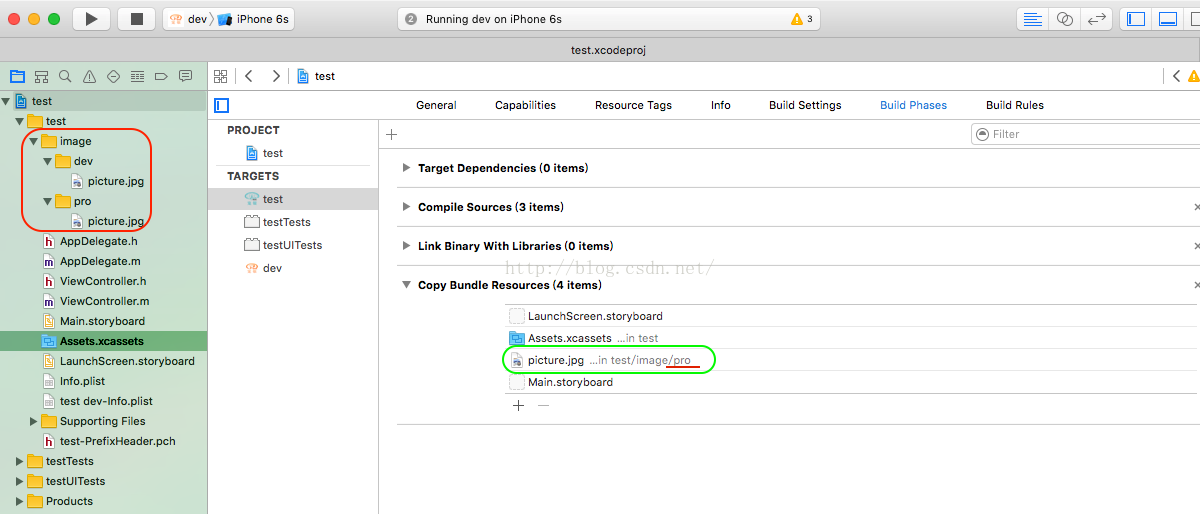Open the related items grid menu
Screen dimensions: 1200x514
point(221,76)
